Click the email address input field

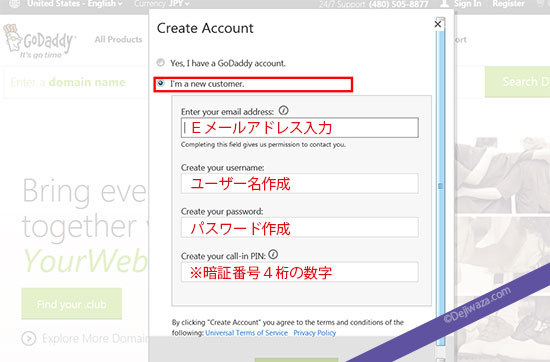(x=300, y=128)
